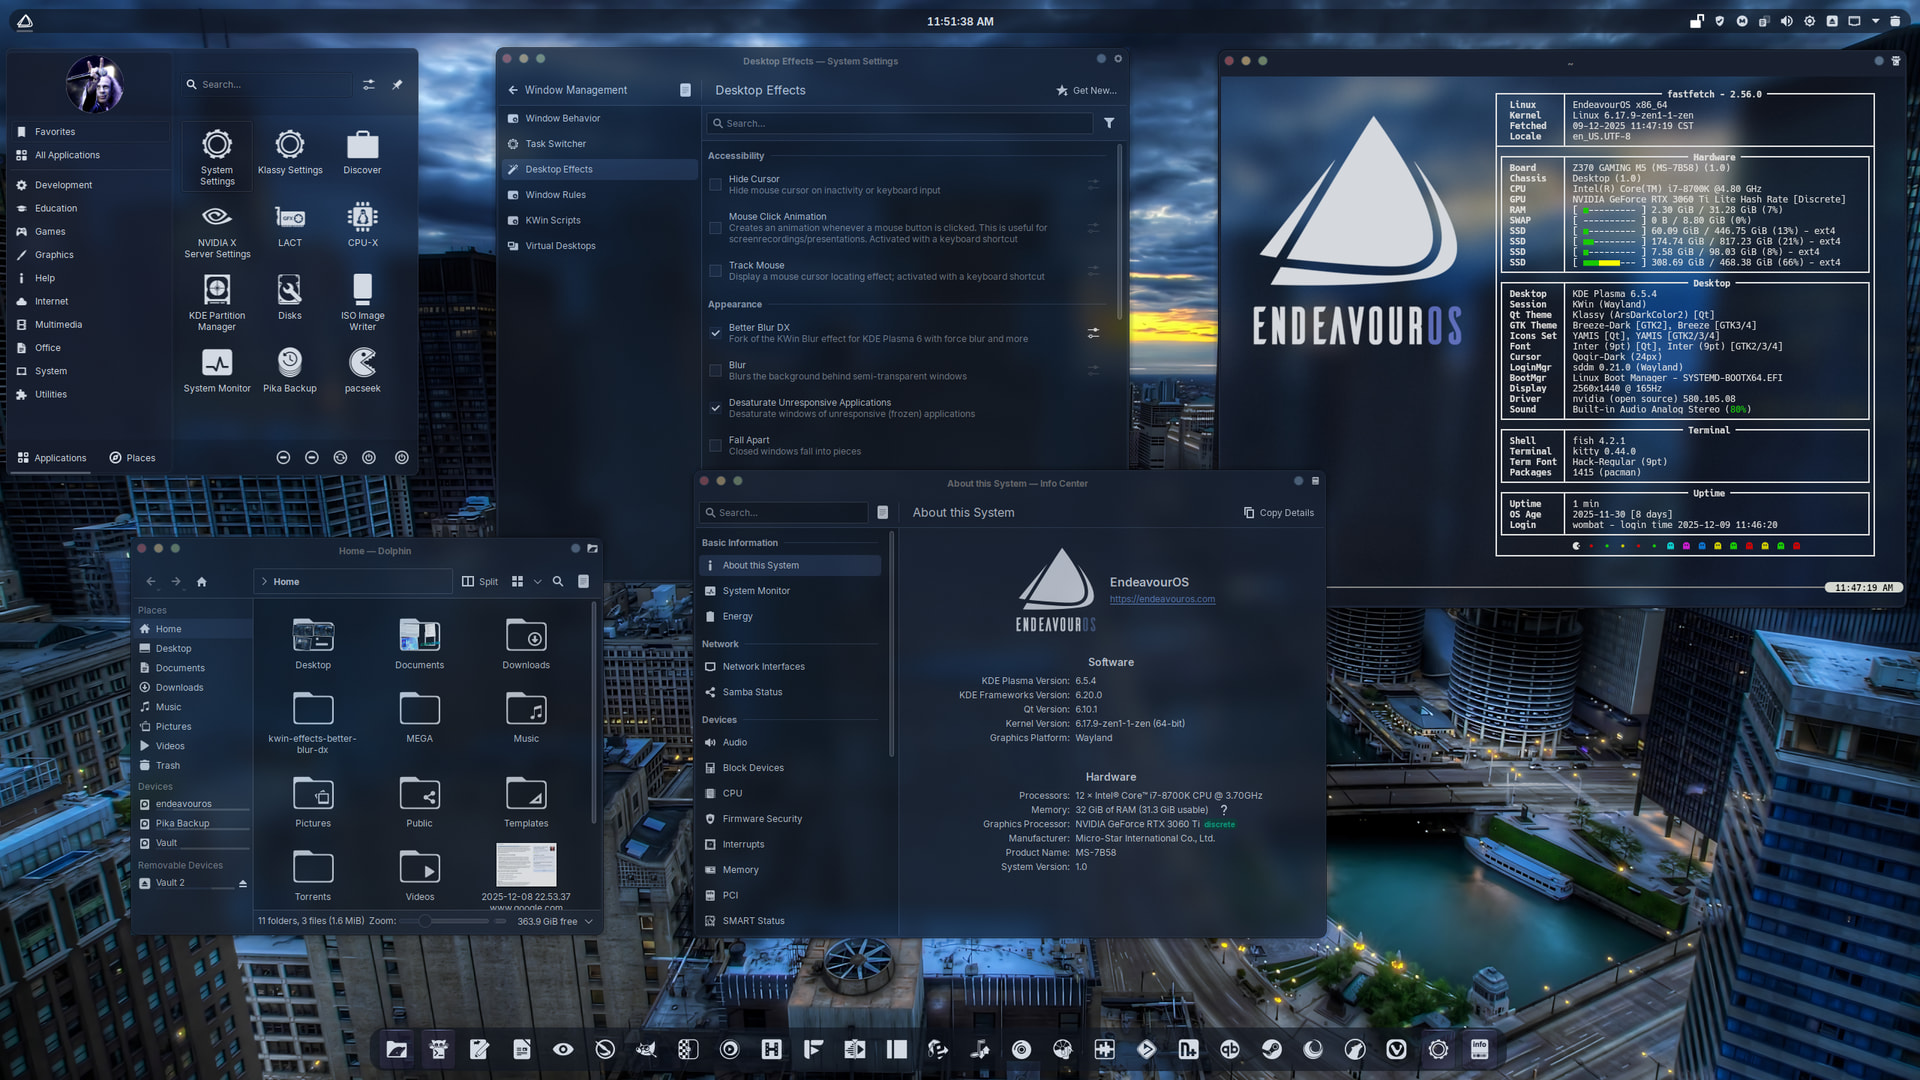Open the Info Center hamburger menu

883,513
